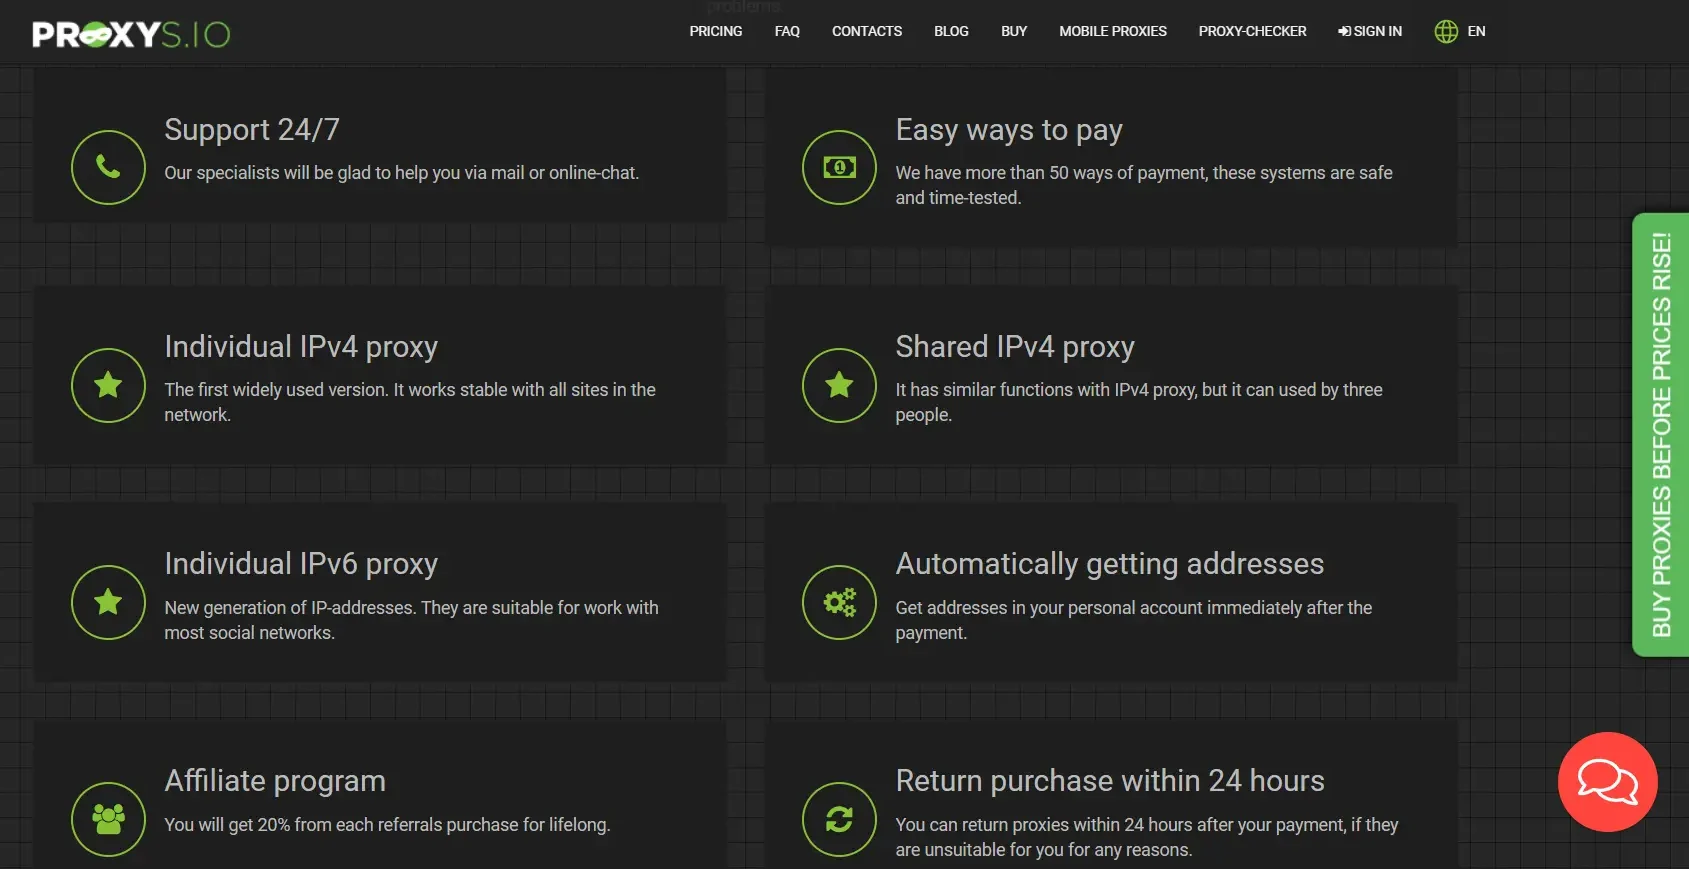Click the Easy ways to pay heading
Viewport: 1689px width, 869px height.
[x=1009, y=130]
